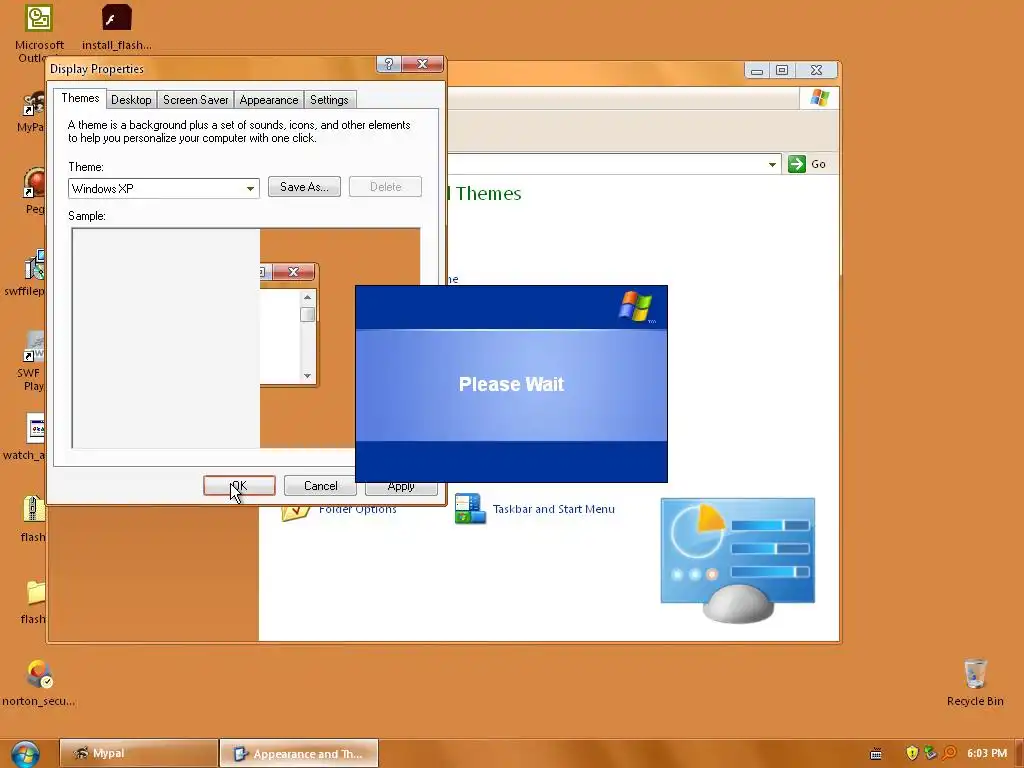
Task: Click the Control Panel monitor illustration
Action: (737, 560)
